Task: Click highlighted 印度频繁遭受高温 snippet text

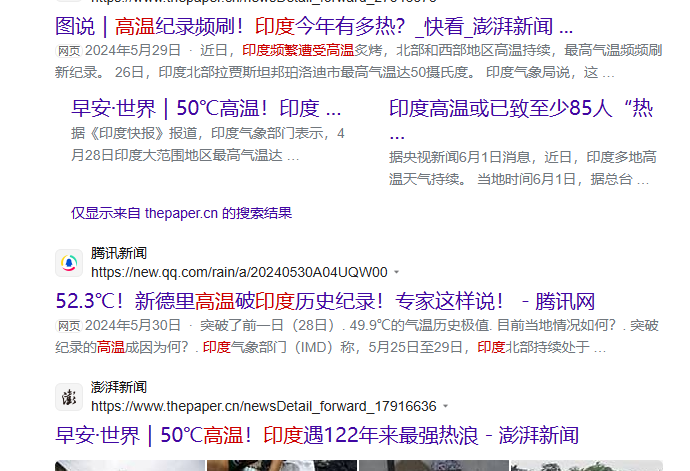Action: tap(298, 51)
